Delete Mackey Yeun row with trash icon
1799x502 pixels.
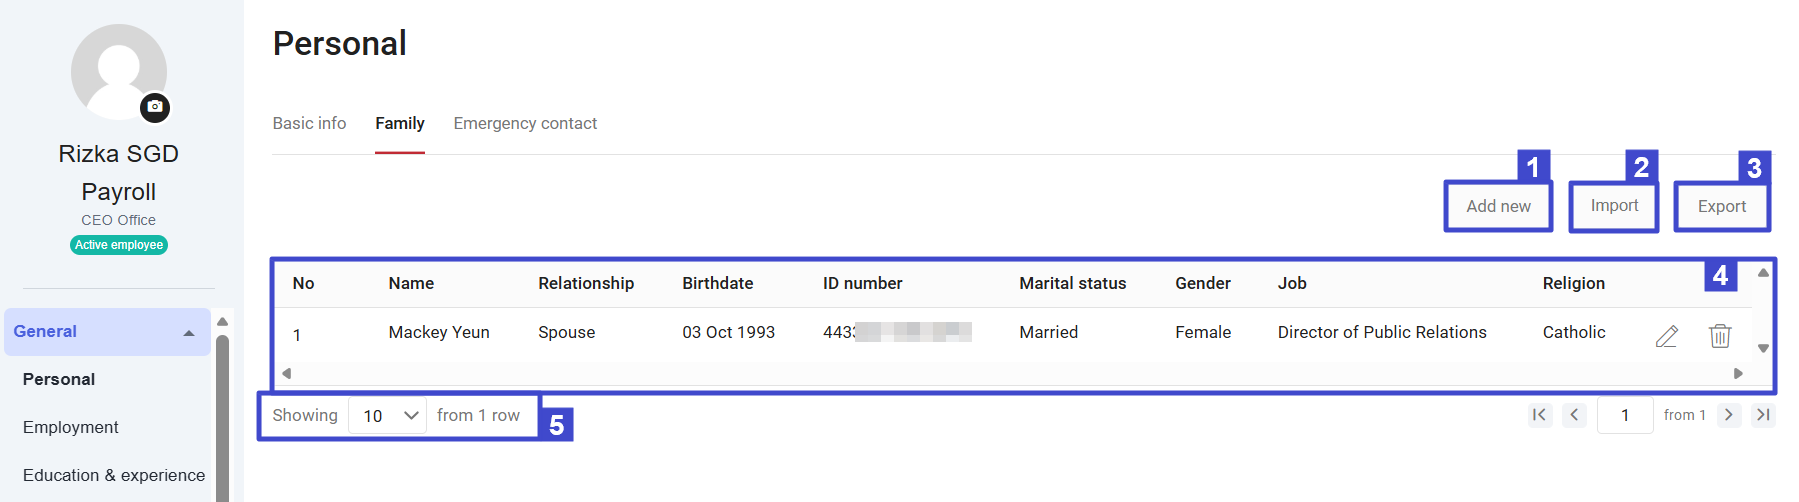[x=1720, y=336]
